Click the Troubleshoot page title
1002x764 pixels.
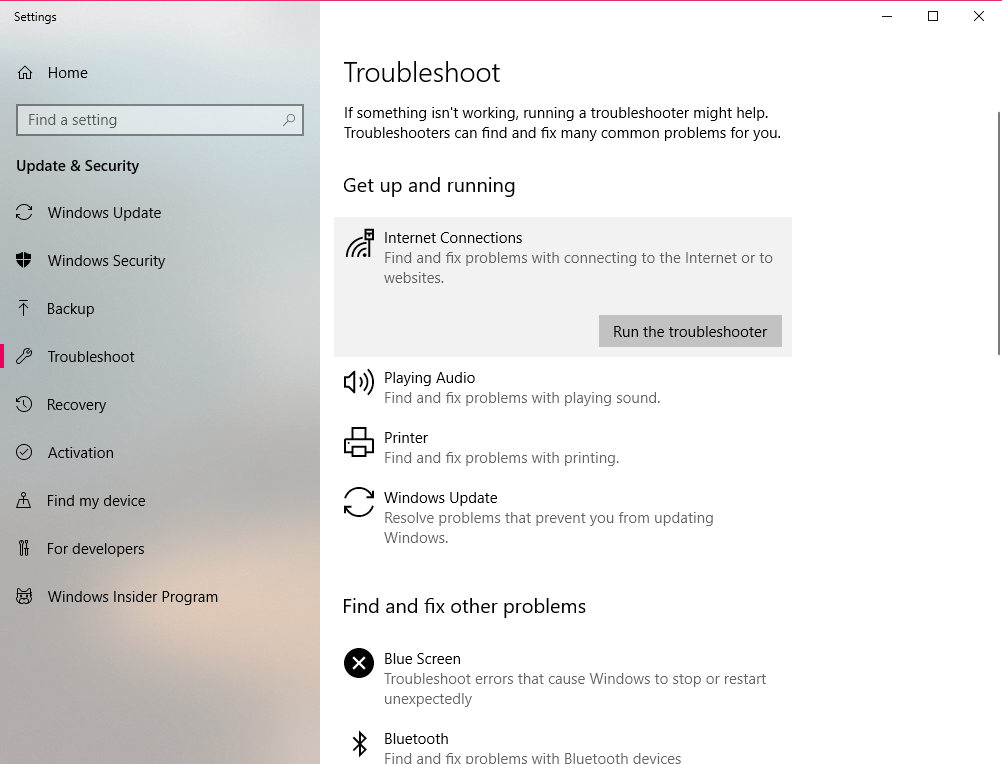[x=422, y=72]
